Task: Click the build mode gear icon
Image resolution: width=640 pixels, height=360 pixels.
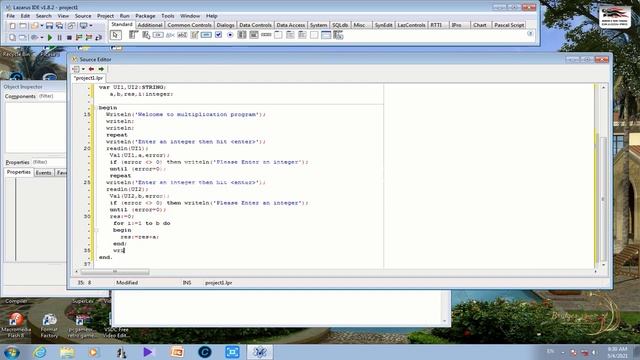Action: (x=35, y=37)
